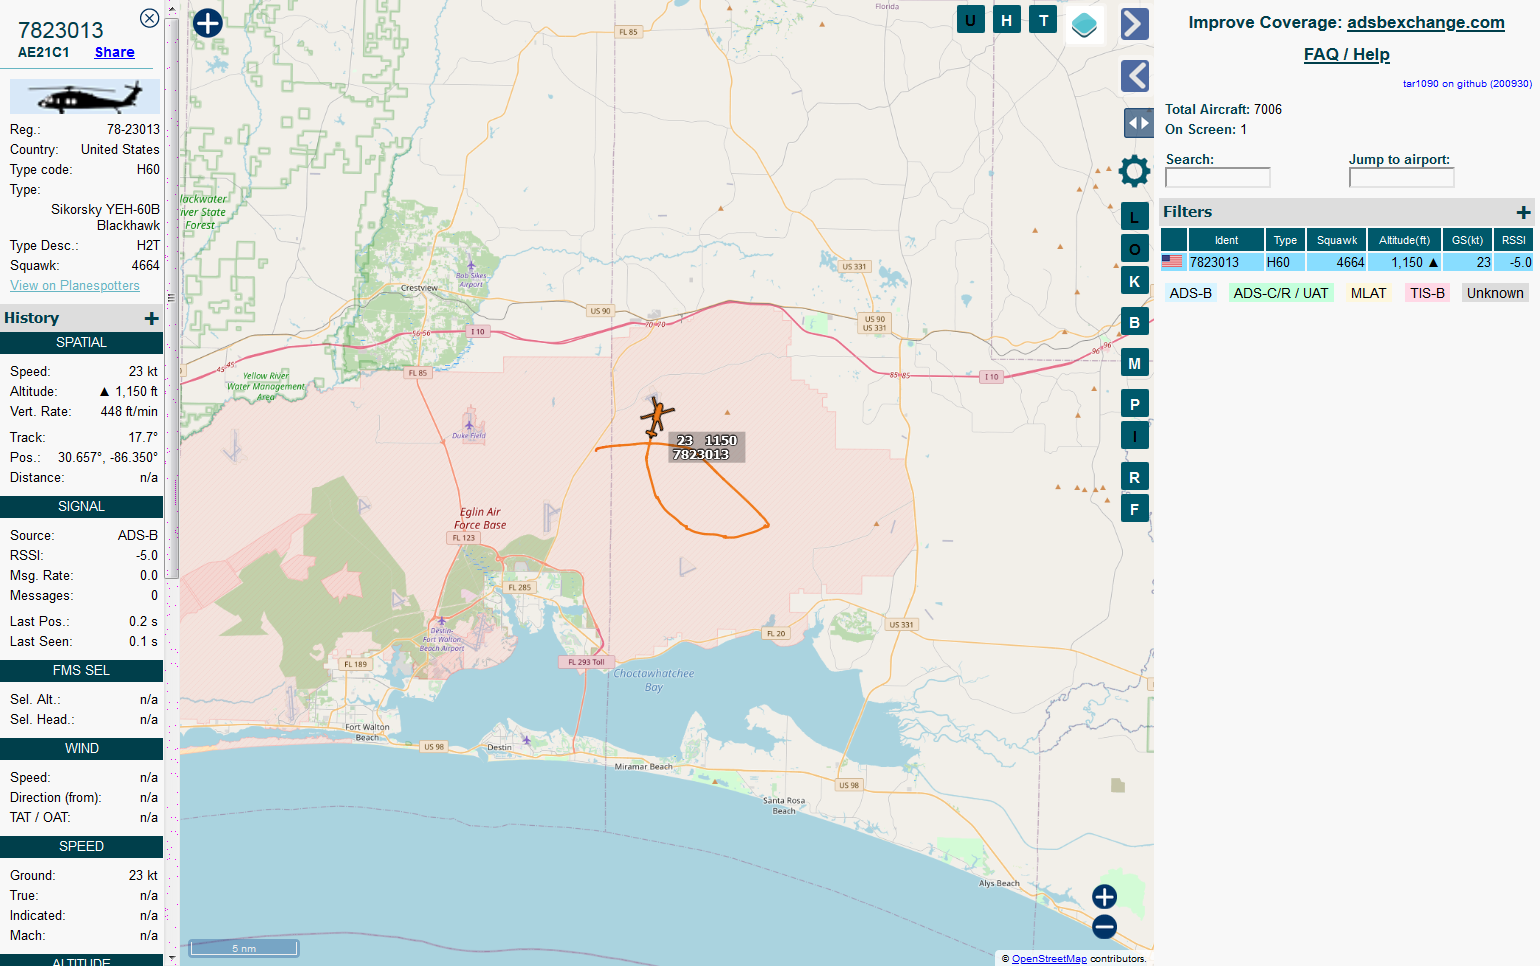Click the Bob Sikes Airport marker
Screen dimensions: 1540x966
coord(471,267)
